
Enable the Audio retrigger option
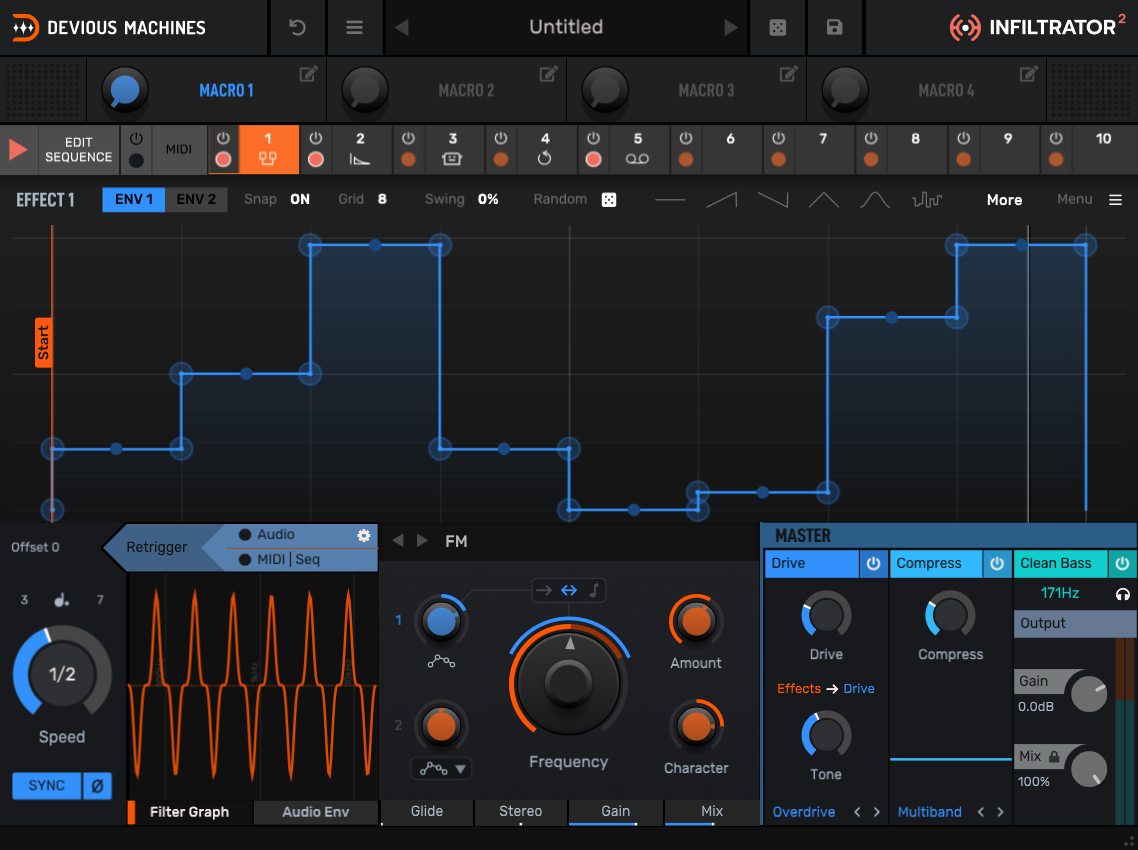(x=245, y=535)
